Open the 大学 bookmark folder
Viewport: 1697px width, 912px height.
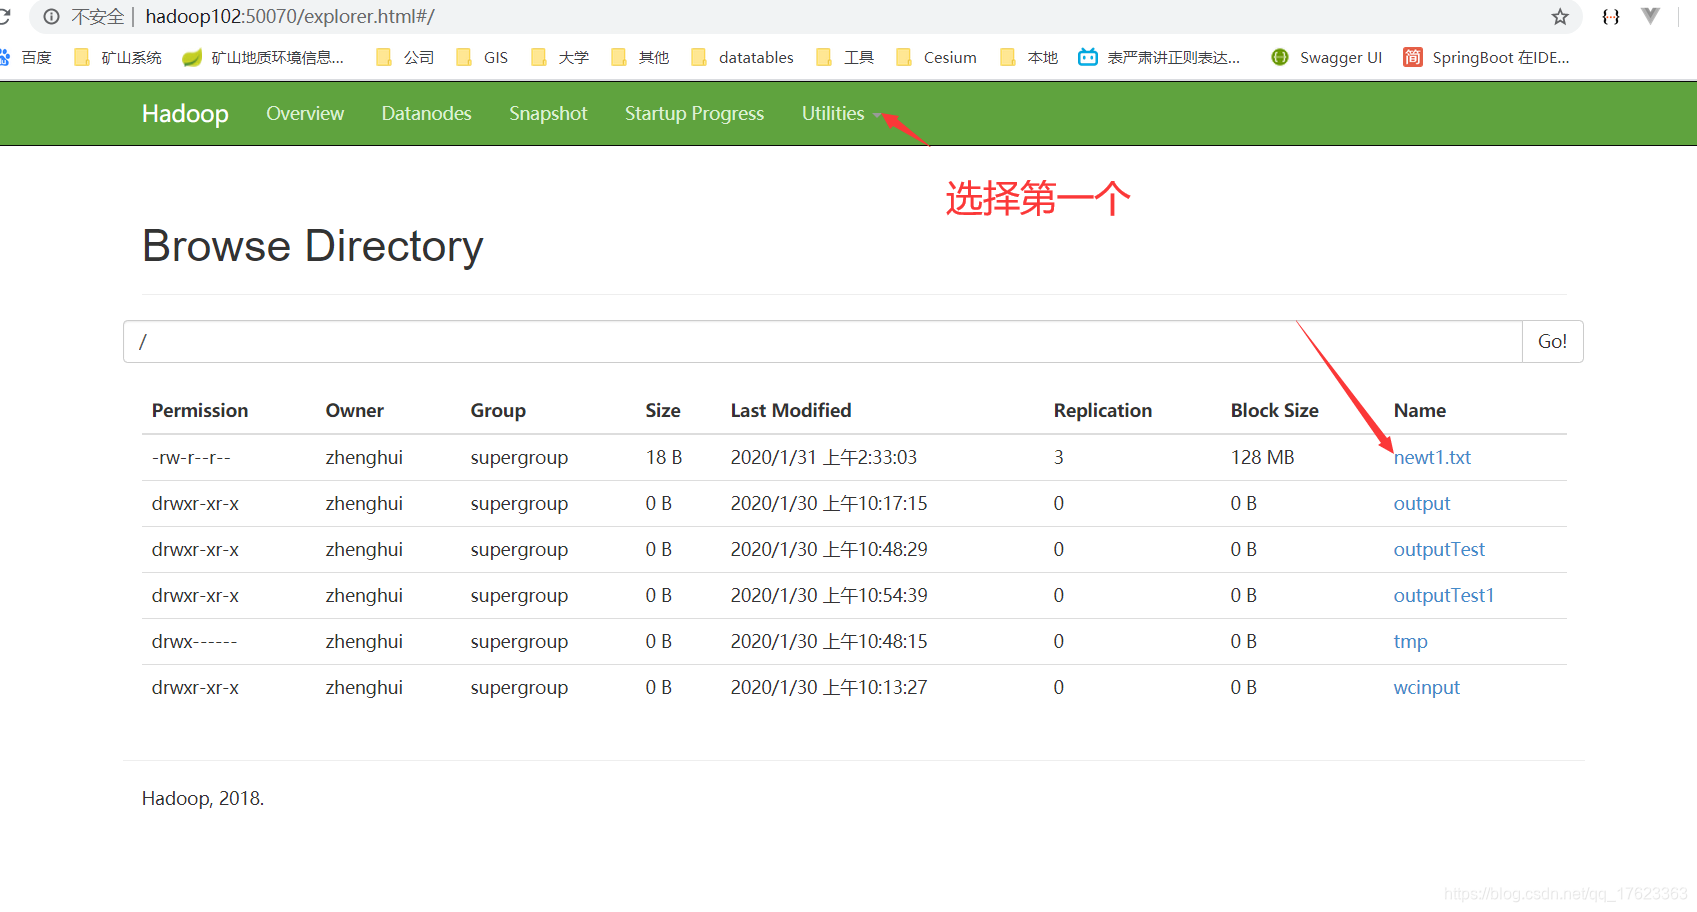click(x=560, y=57)
